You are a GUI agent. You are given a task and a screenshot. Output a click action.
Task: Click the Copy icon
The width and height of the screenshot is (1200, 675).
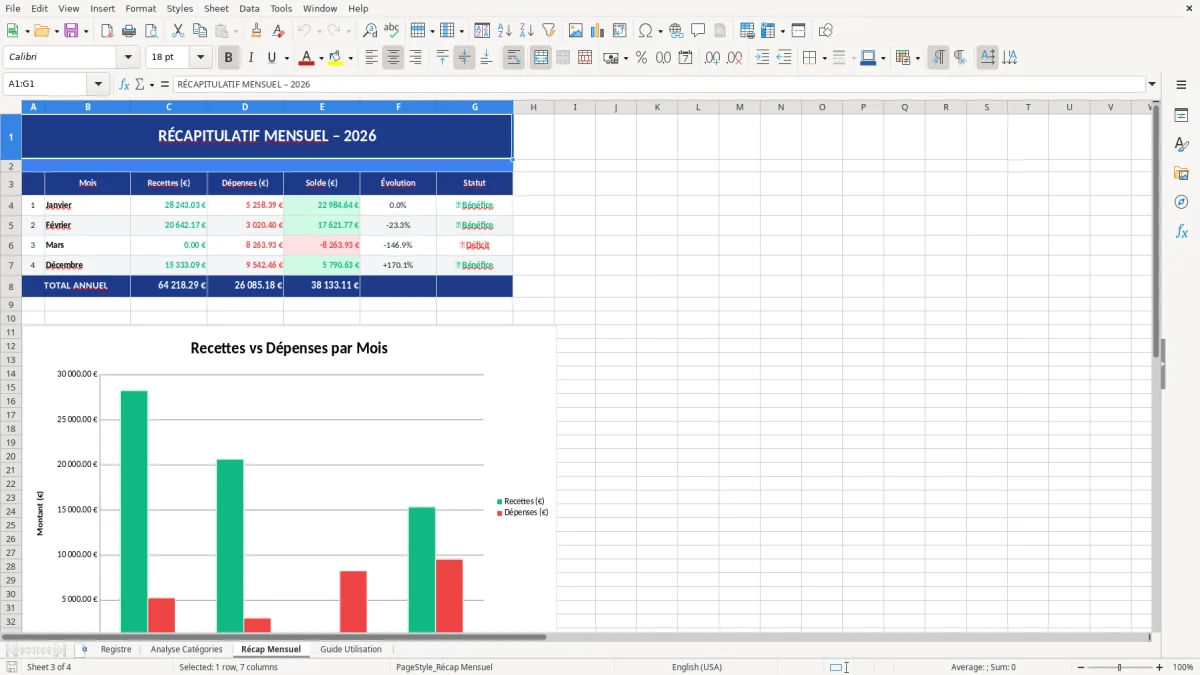click(199, 31)
